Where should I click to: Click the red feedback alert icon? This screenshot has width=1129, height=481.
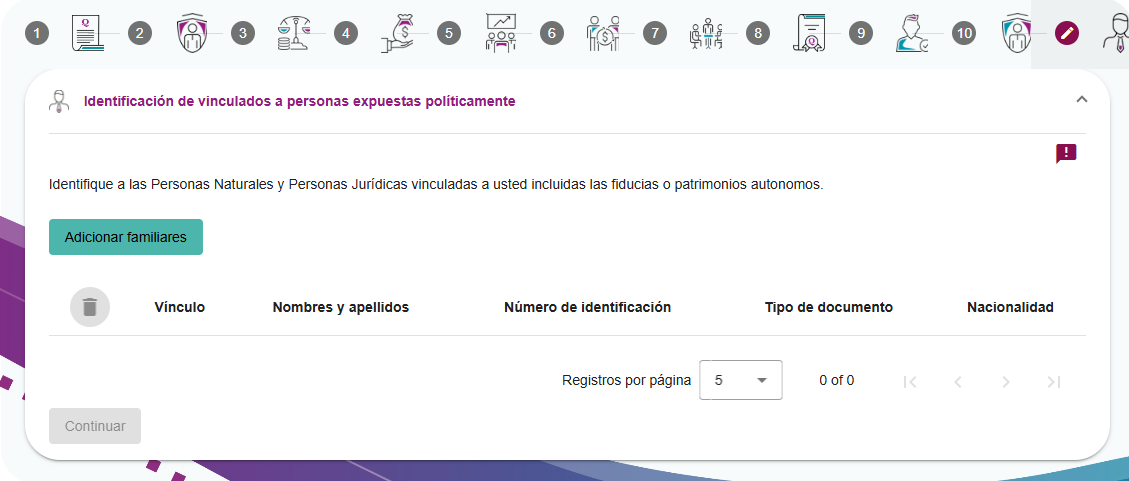(x=1066, y=153)
